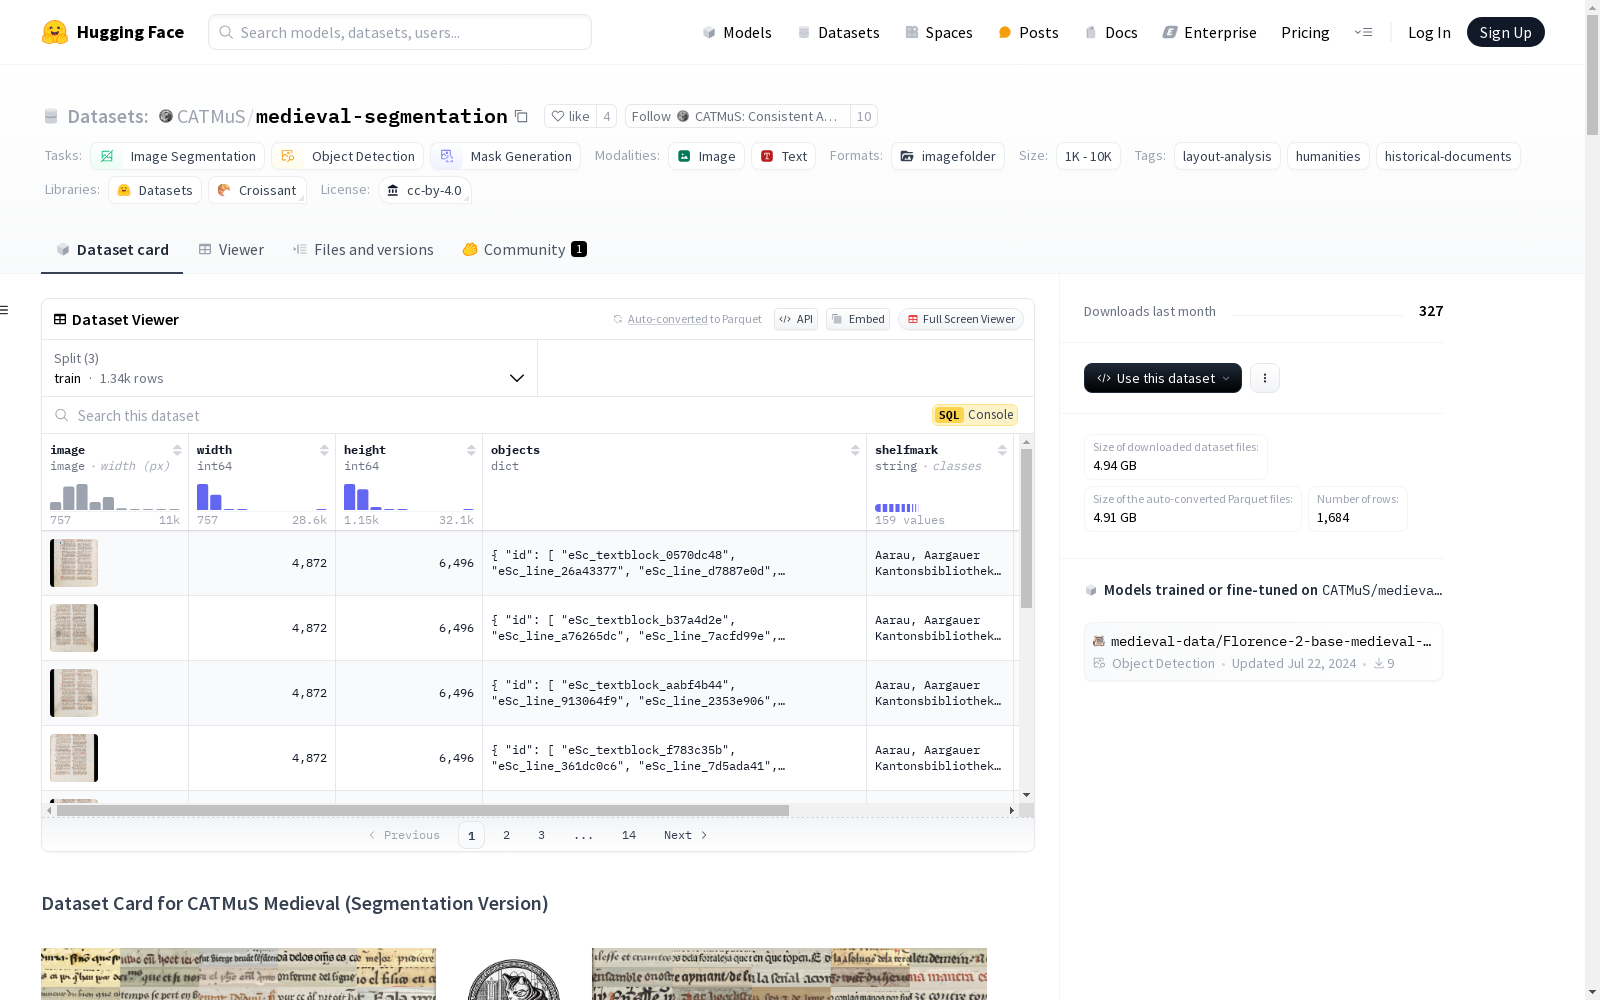Click the Croissant library tag
The image size is (1600, 1000).
pyautogui.click(x=257, y=190)
